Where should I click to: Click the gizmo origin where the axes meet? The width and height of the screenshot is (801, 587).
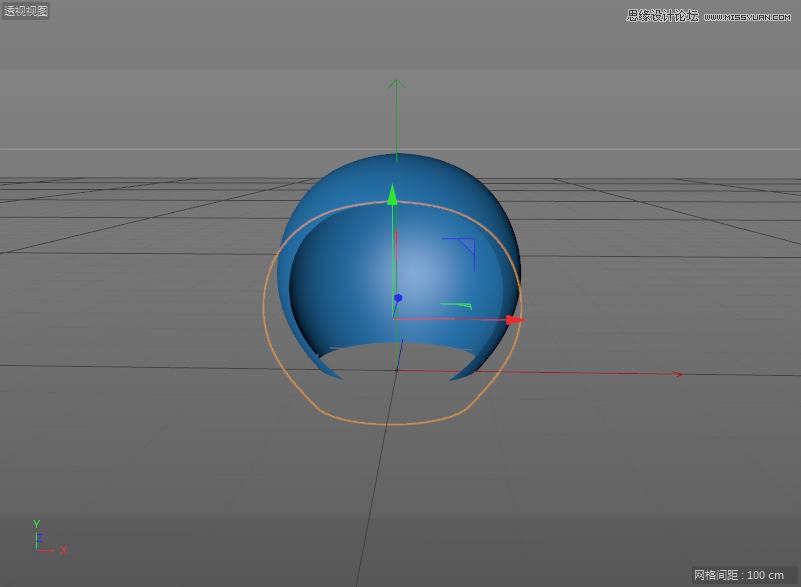(394, 320)
